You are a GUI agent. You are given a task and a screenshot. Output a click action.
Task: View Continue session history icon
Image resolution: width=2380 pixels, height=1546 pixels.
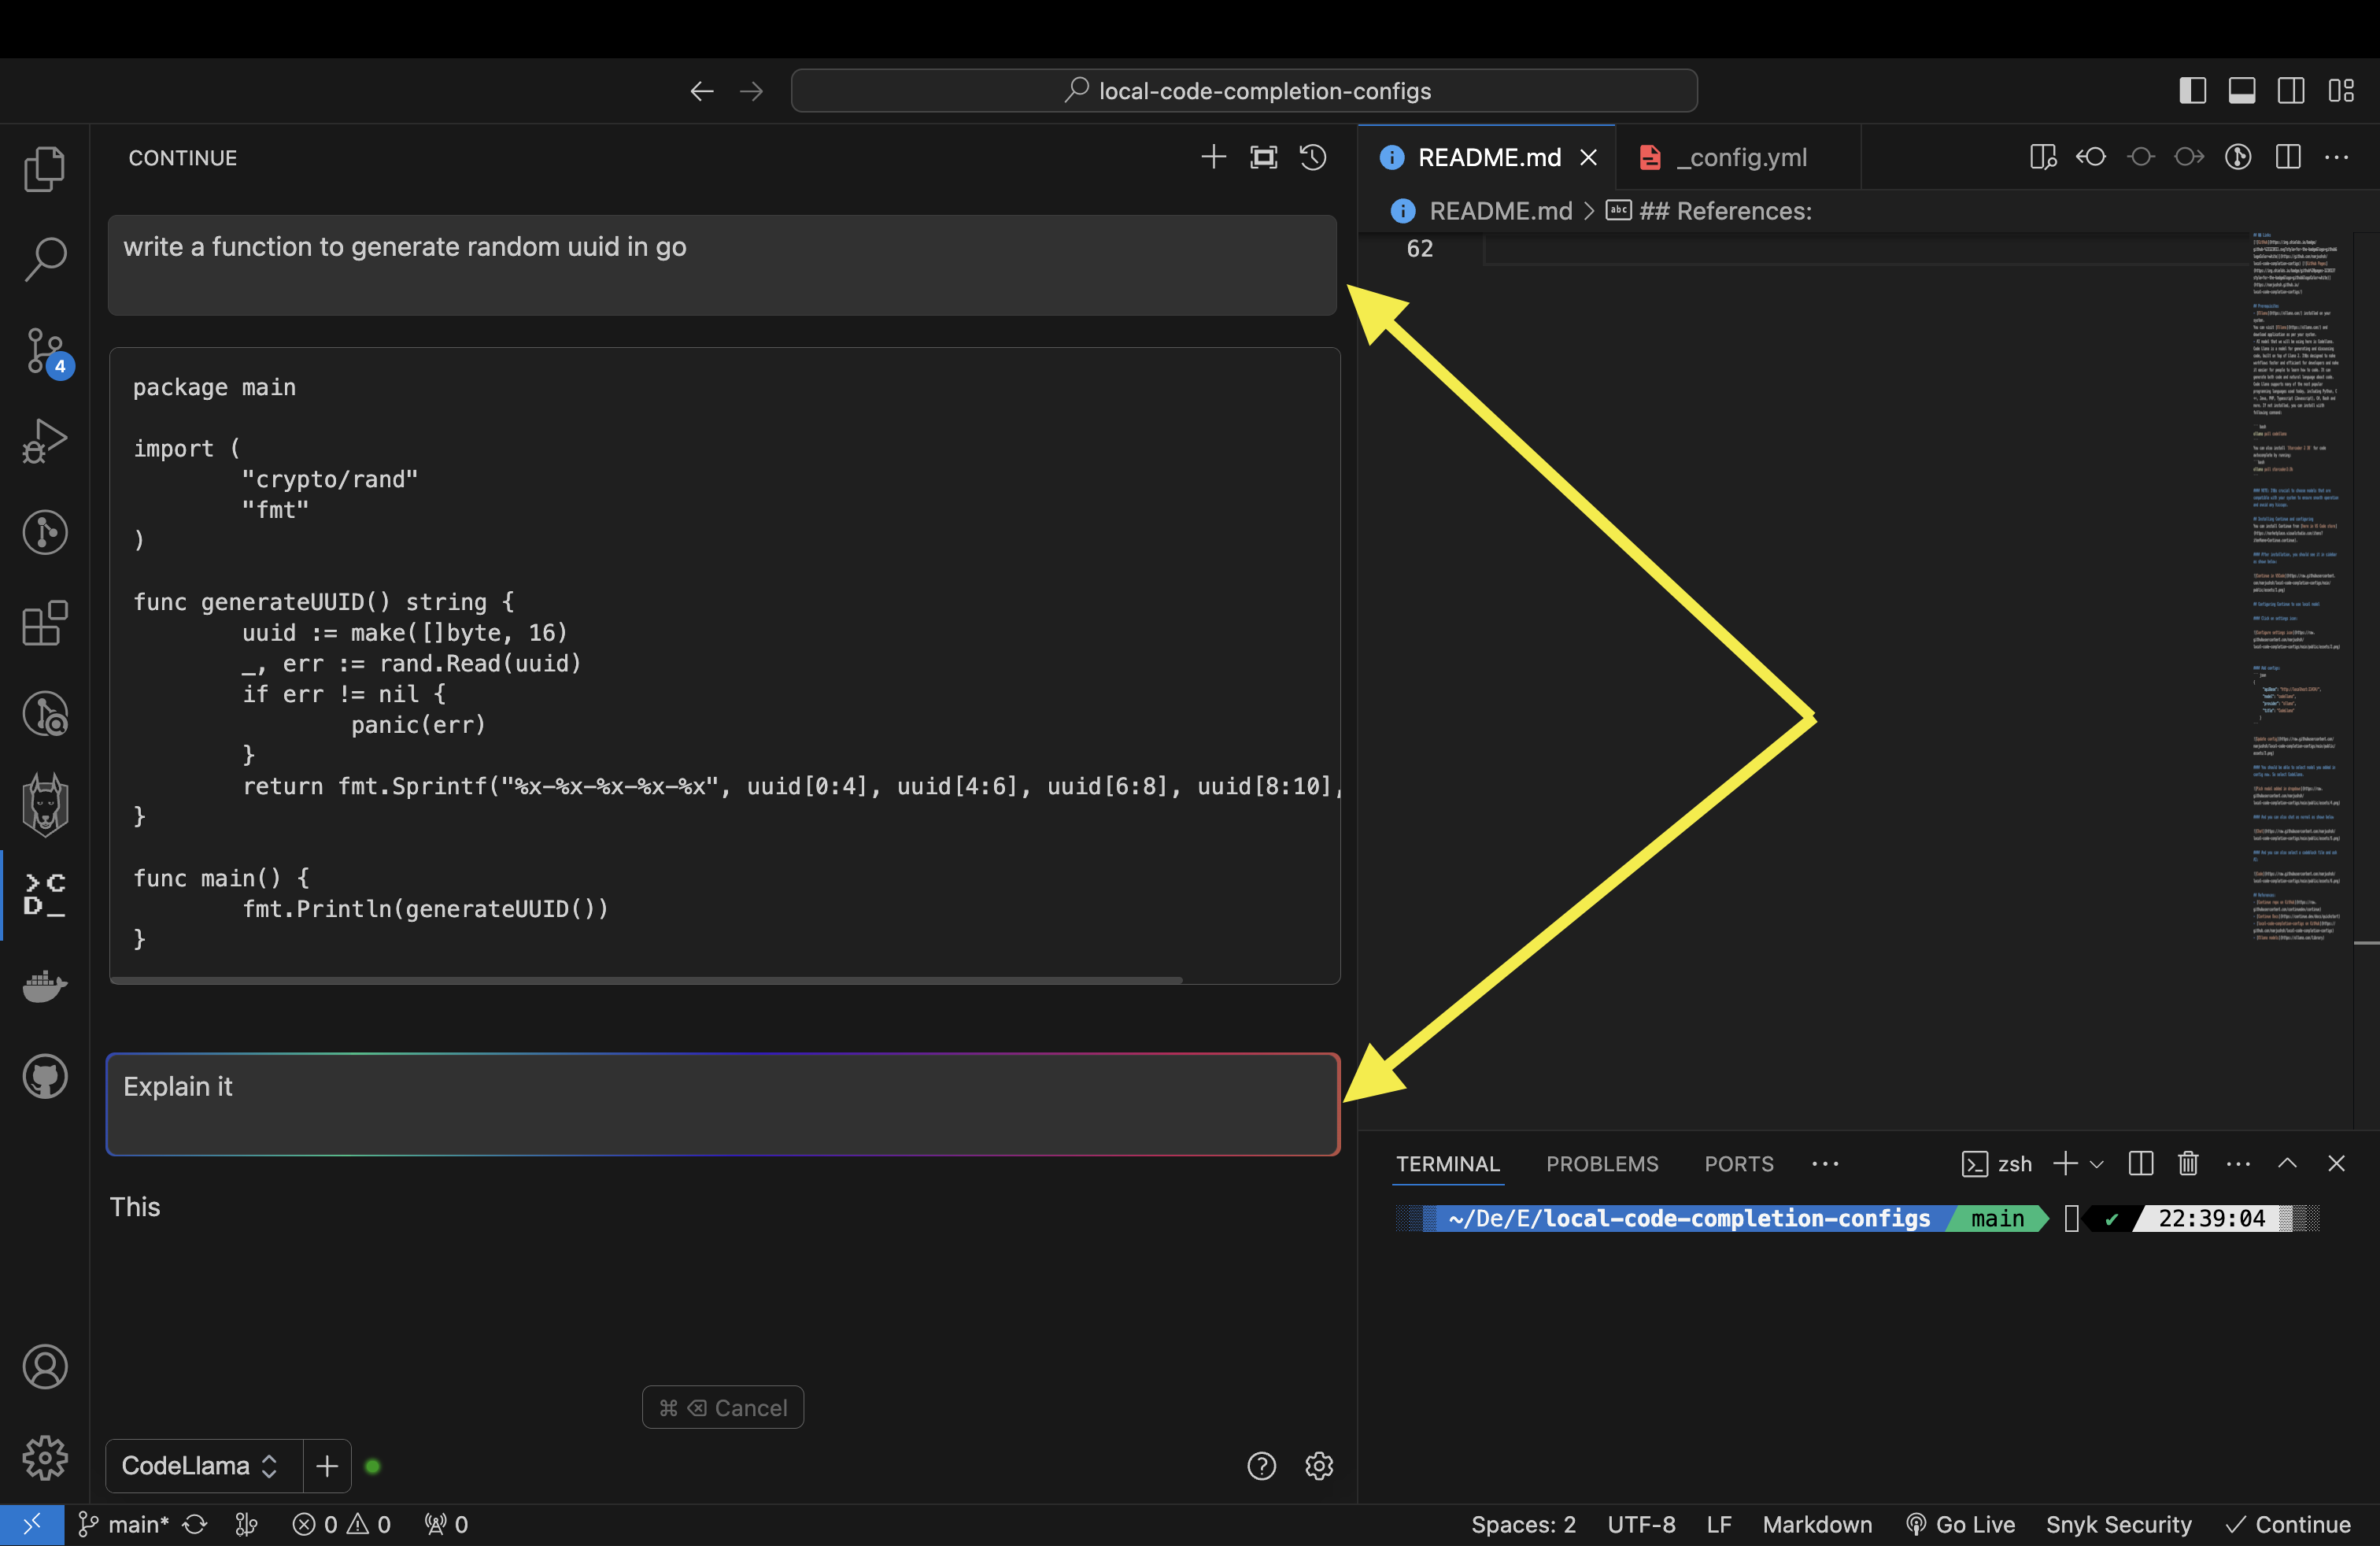click(1313, 157)
